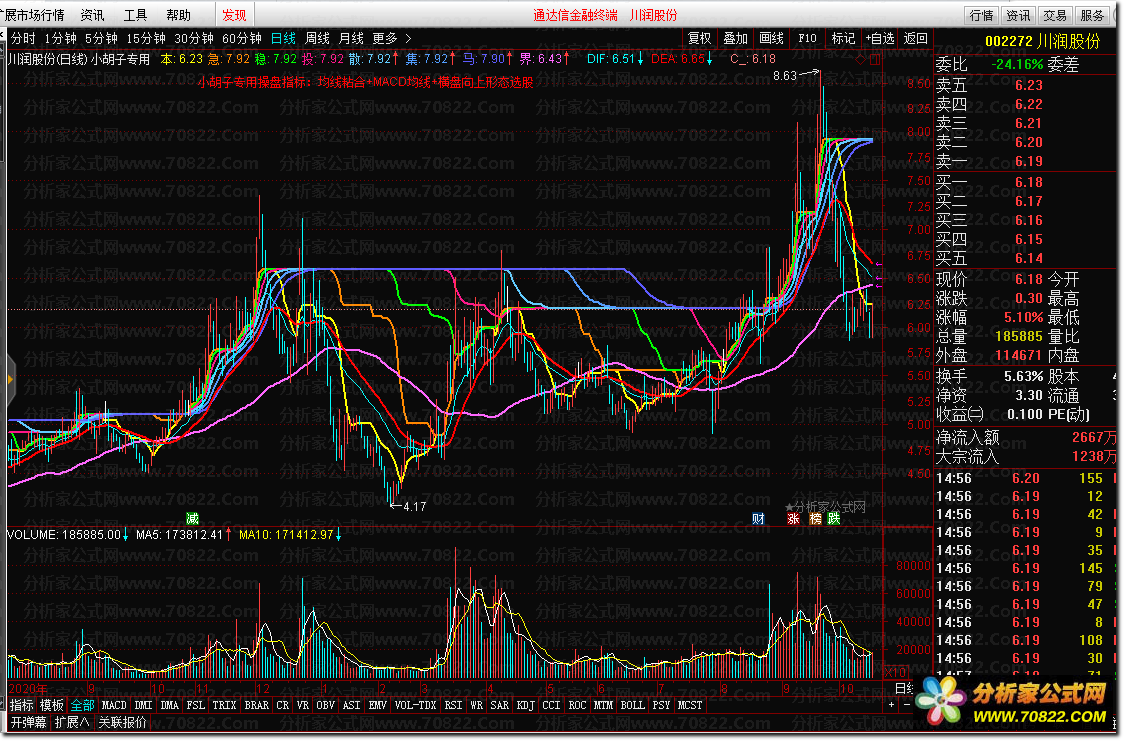Select the 30分钟 period
Screen dimensions: 1125x741
pos(194,39)
